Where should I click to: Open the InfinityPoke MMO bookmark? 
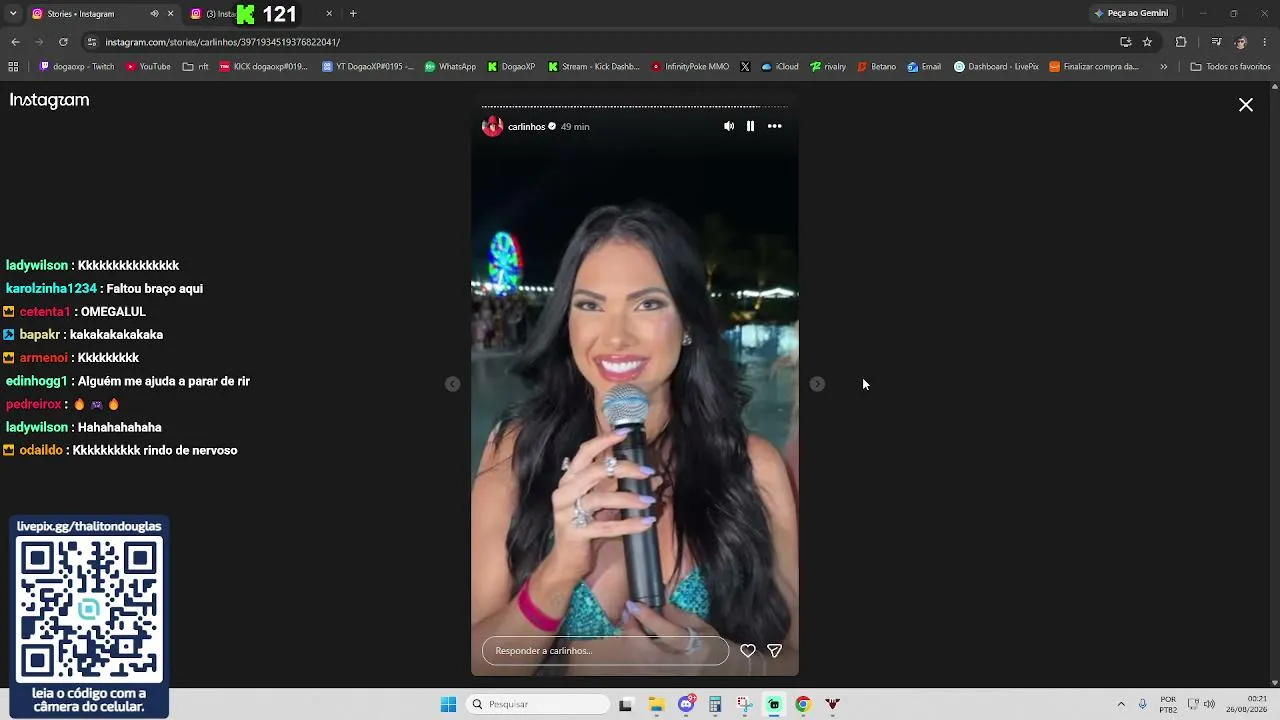click(690, 67)
